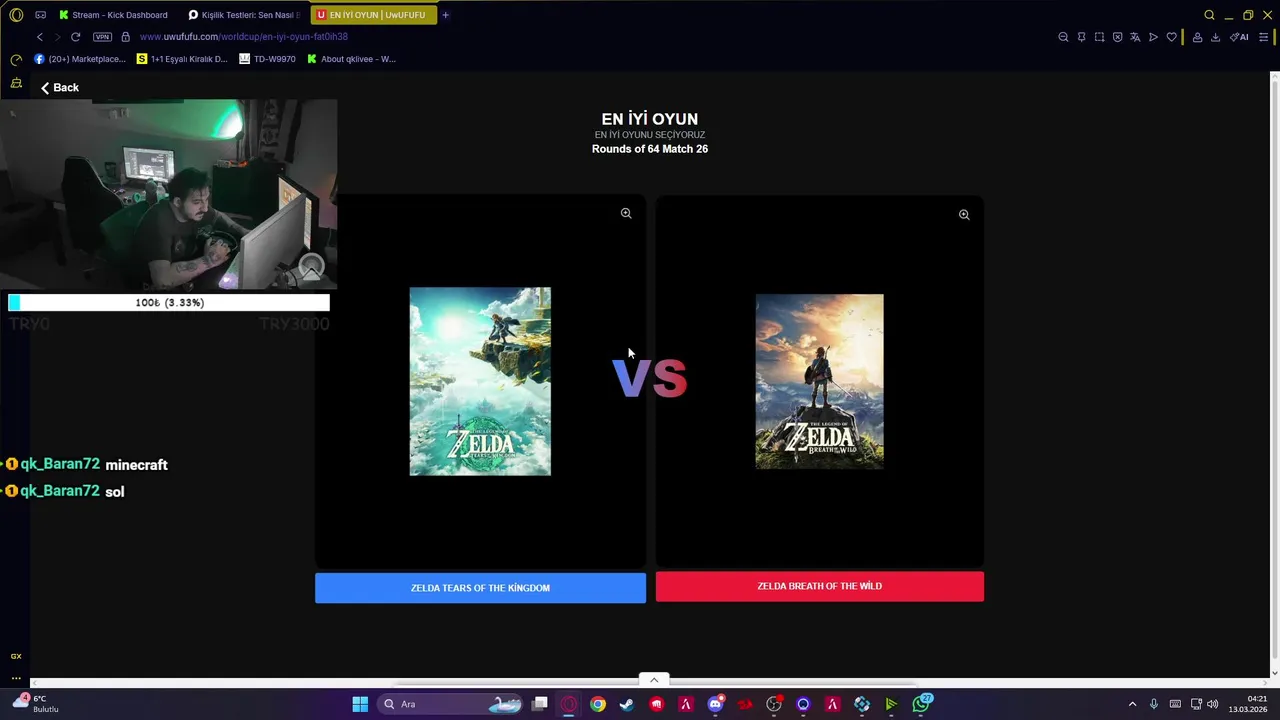Open the easy setup sliders icon
This screenshot has height=720, width=1280.
(1263, 37)
